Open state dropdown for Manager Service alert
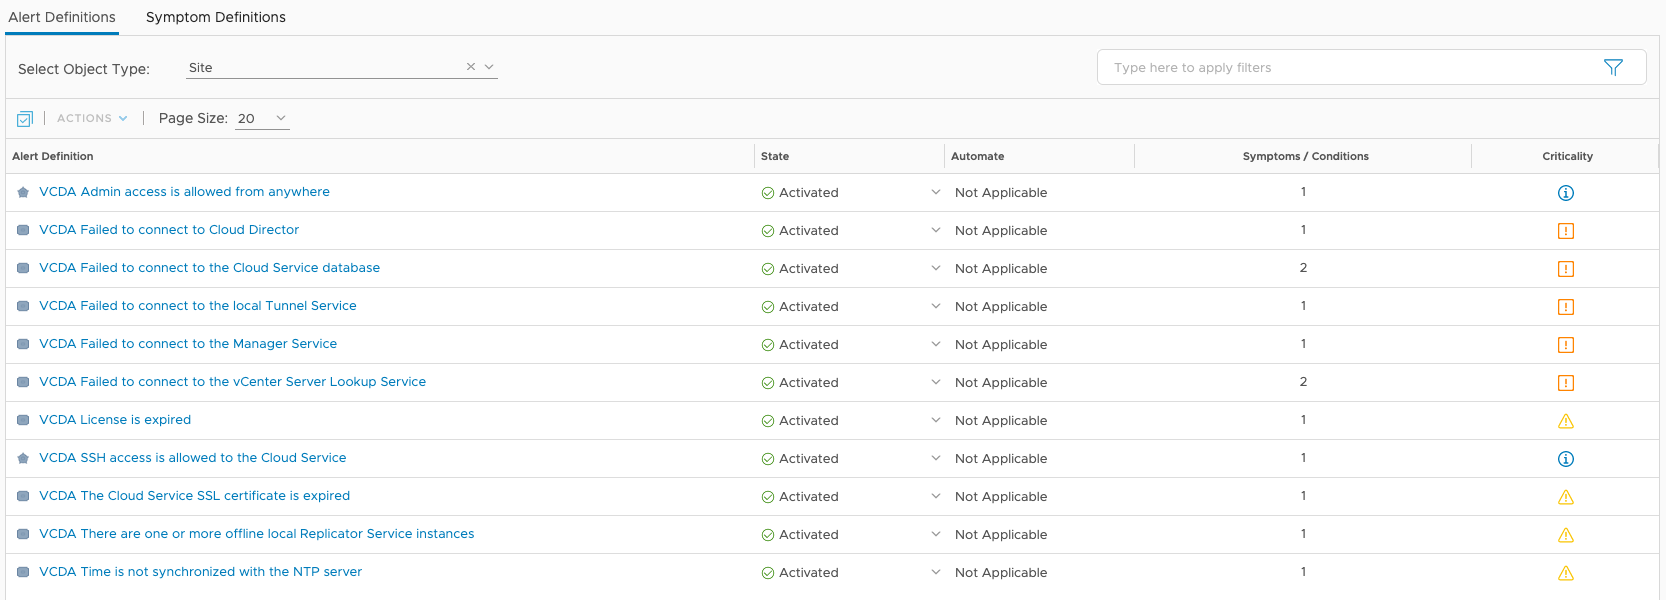1666x600 pixels. 935,344
